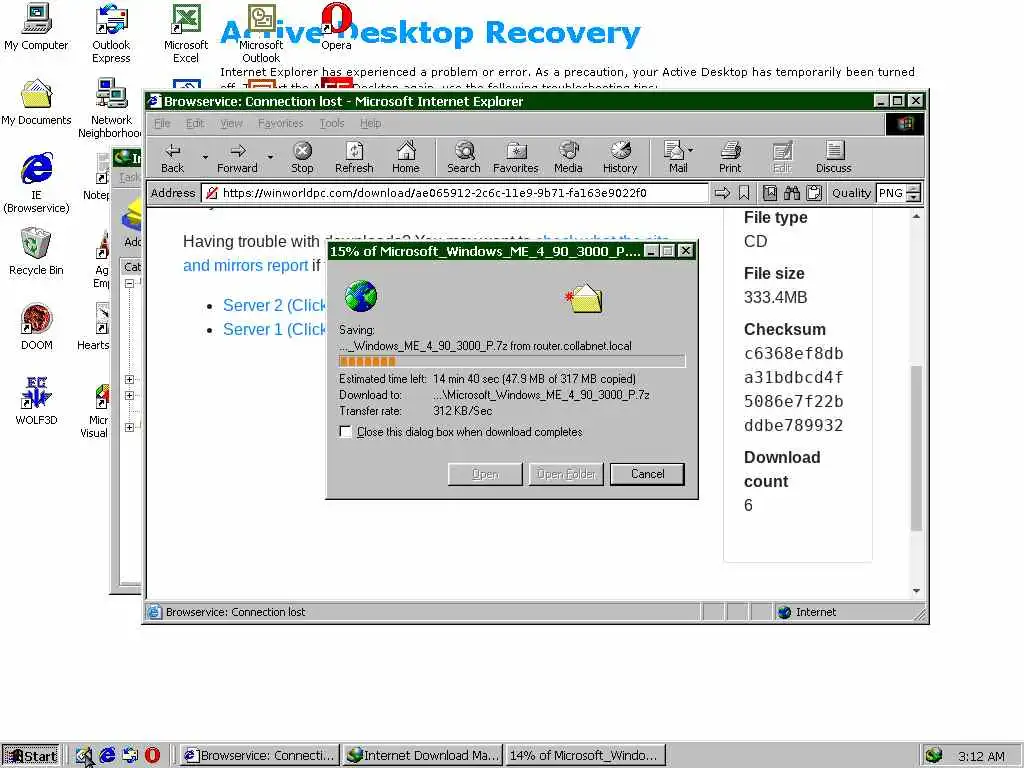Screen dimensions: 1024x768
Task: Open the View menu
Action: point(231,123)
